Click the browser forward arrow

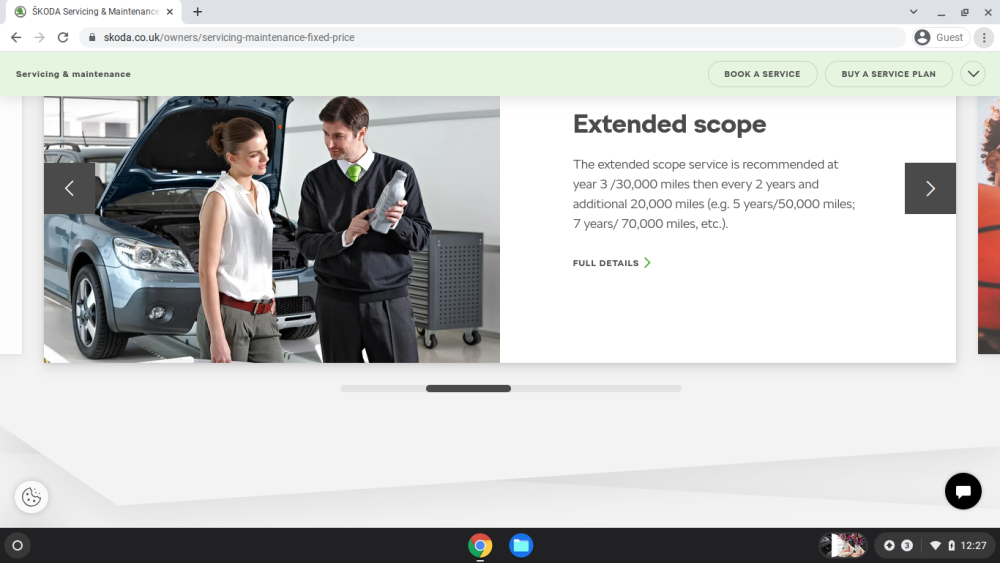coord(40,38)
